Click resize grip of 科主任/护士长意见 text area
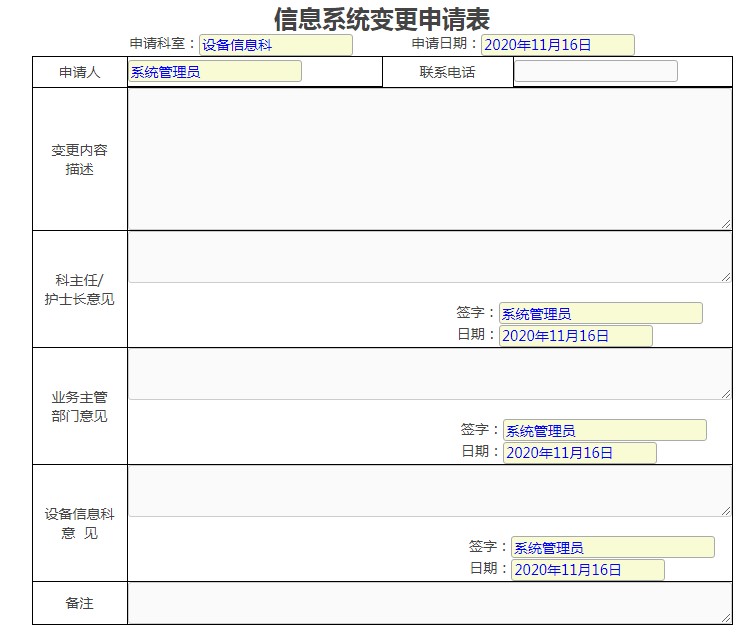Image resolution: width=751 pixels, height=635 pixels. tap(726, 277)
